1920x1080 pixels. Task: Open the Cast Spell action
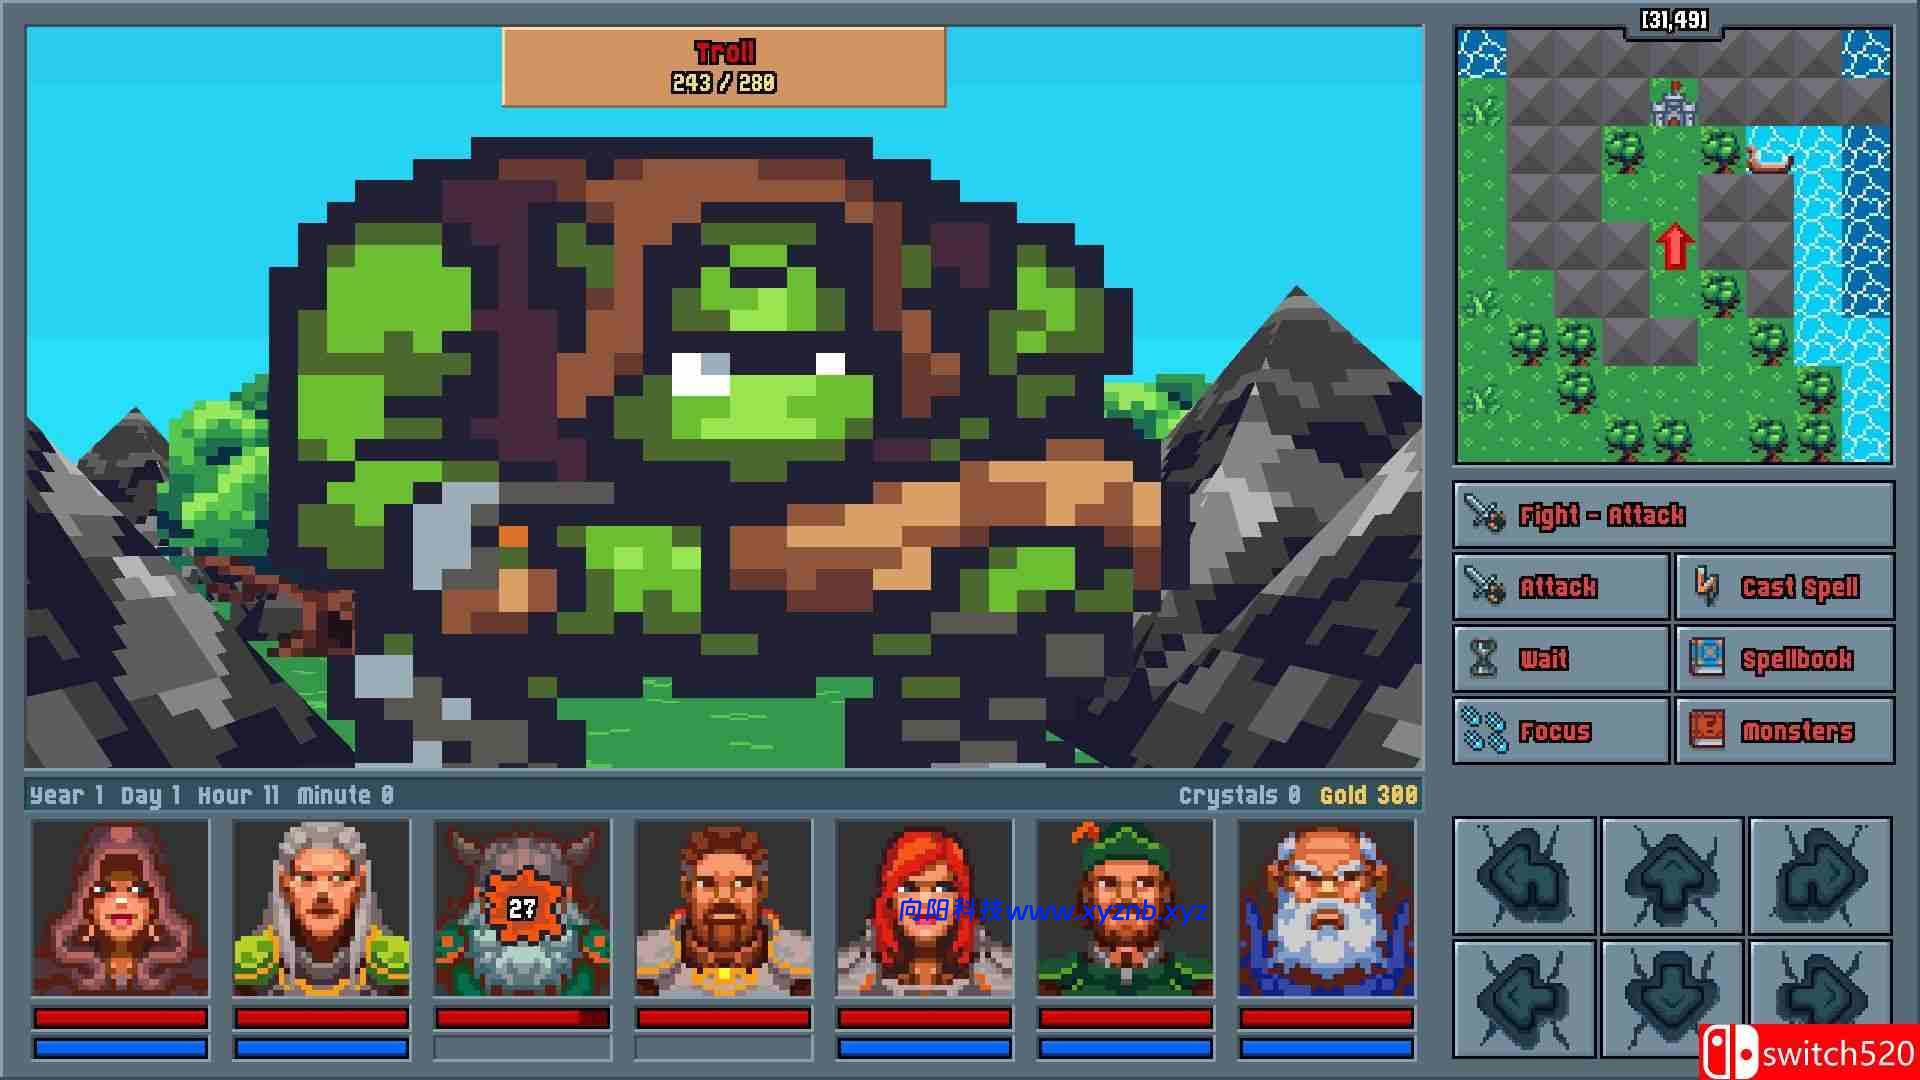(x=1784, y=587)
